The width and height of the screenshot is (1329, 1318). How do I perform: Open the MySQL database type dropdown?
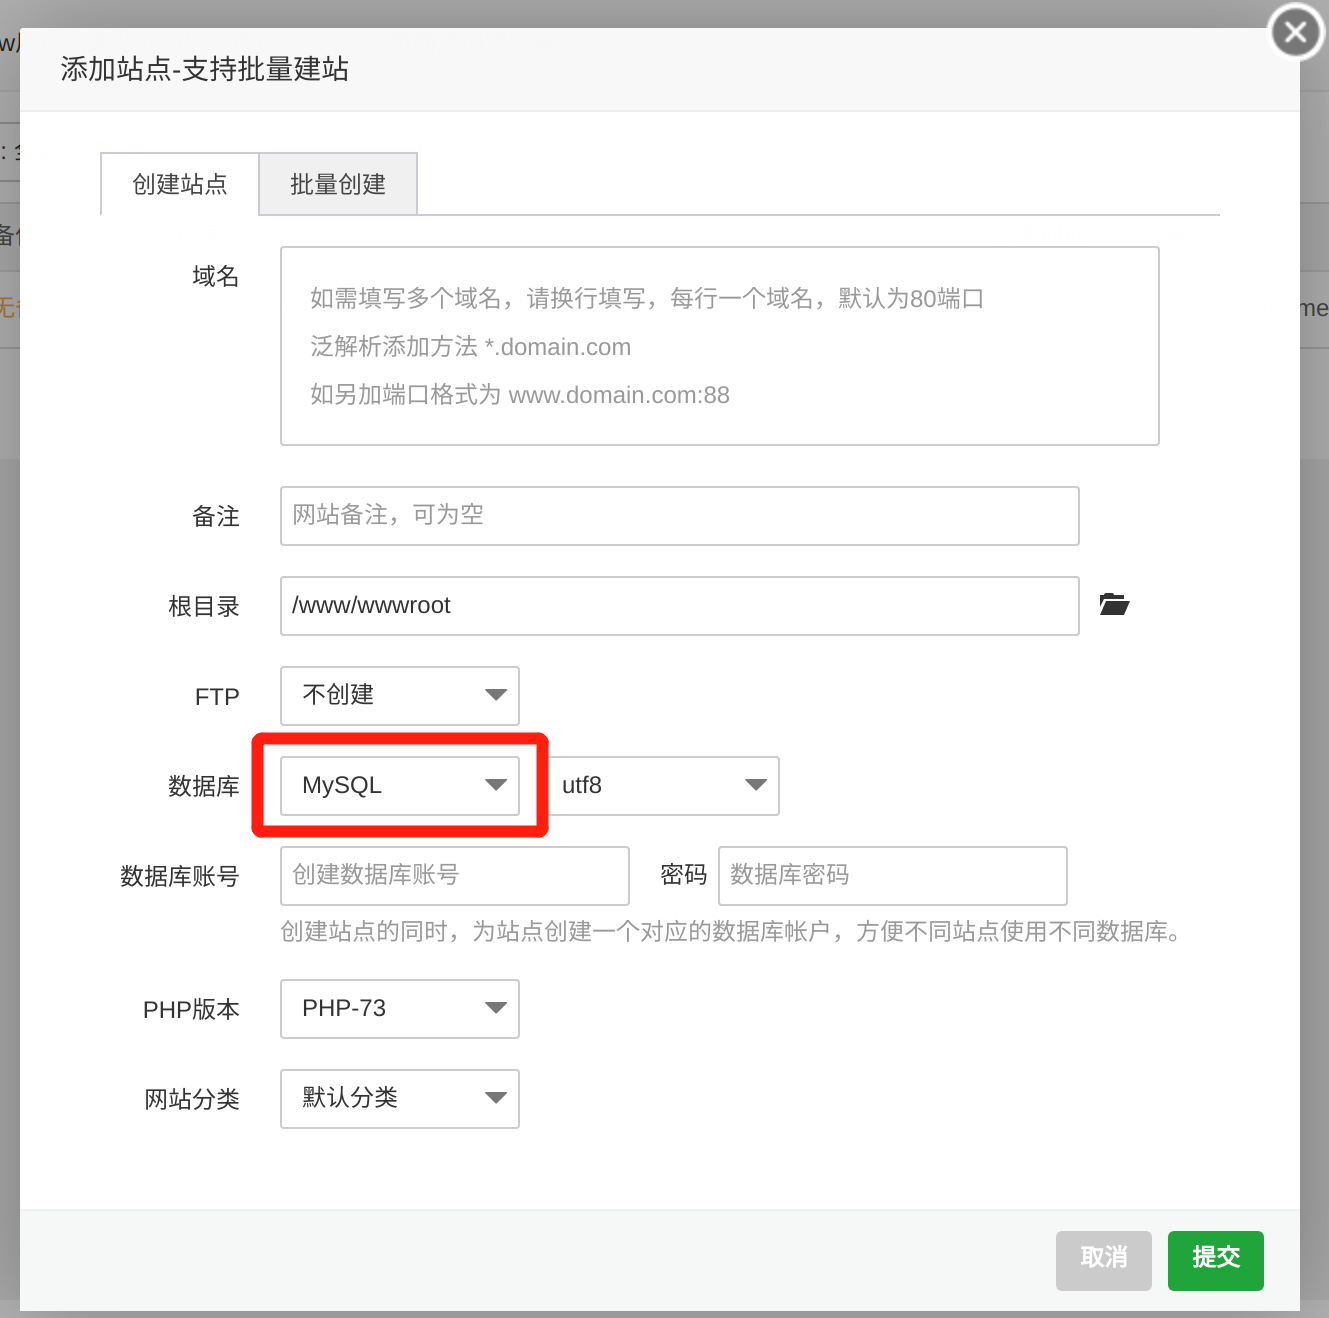[x=400, y=786]
